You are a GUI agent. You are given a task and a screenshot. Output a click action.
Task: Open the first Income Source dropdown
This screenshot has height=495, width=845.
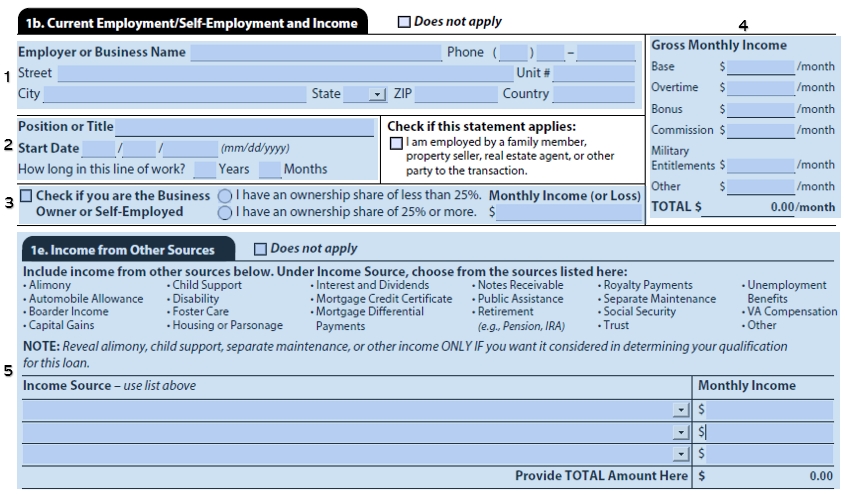pos(682,411)
